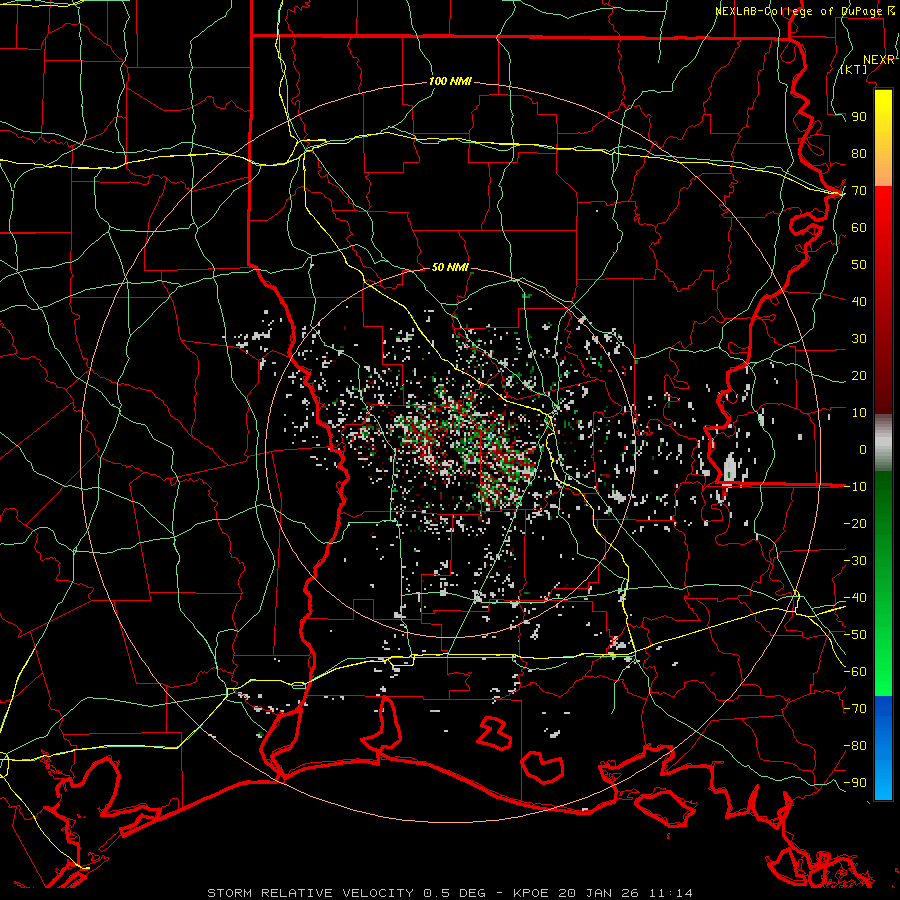The width and height of the screenshot is (900, 900).
Task: Pick the gray zero-velocity segment of color bar
Action: pyautogui.click(x=883, y=443)
